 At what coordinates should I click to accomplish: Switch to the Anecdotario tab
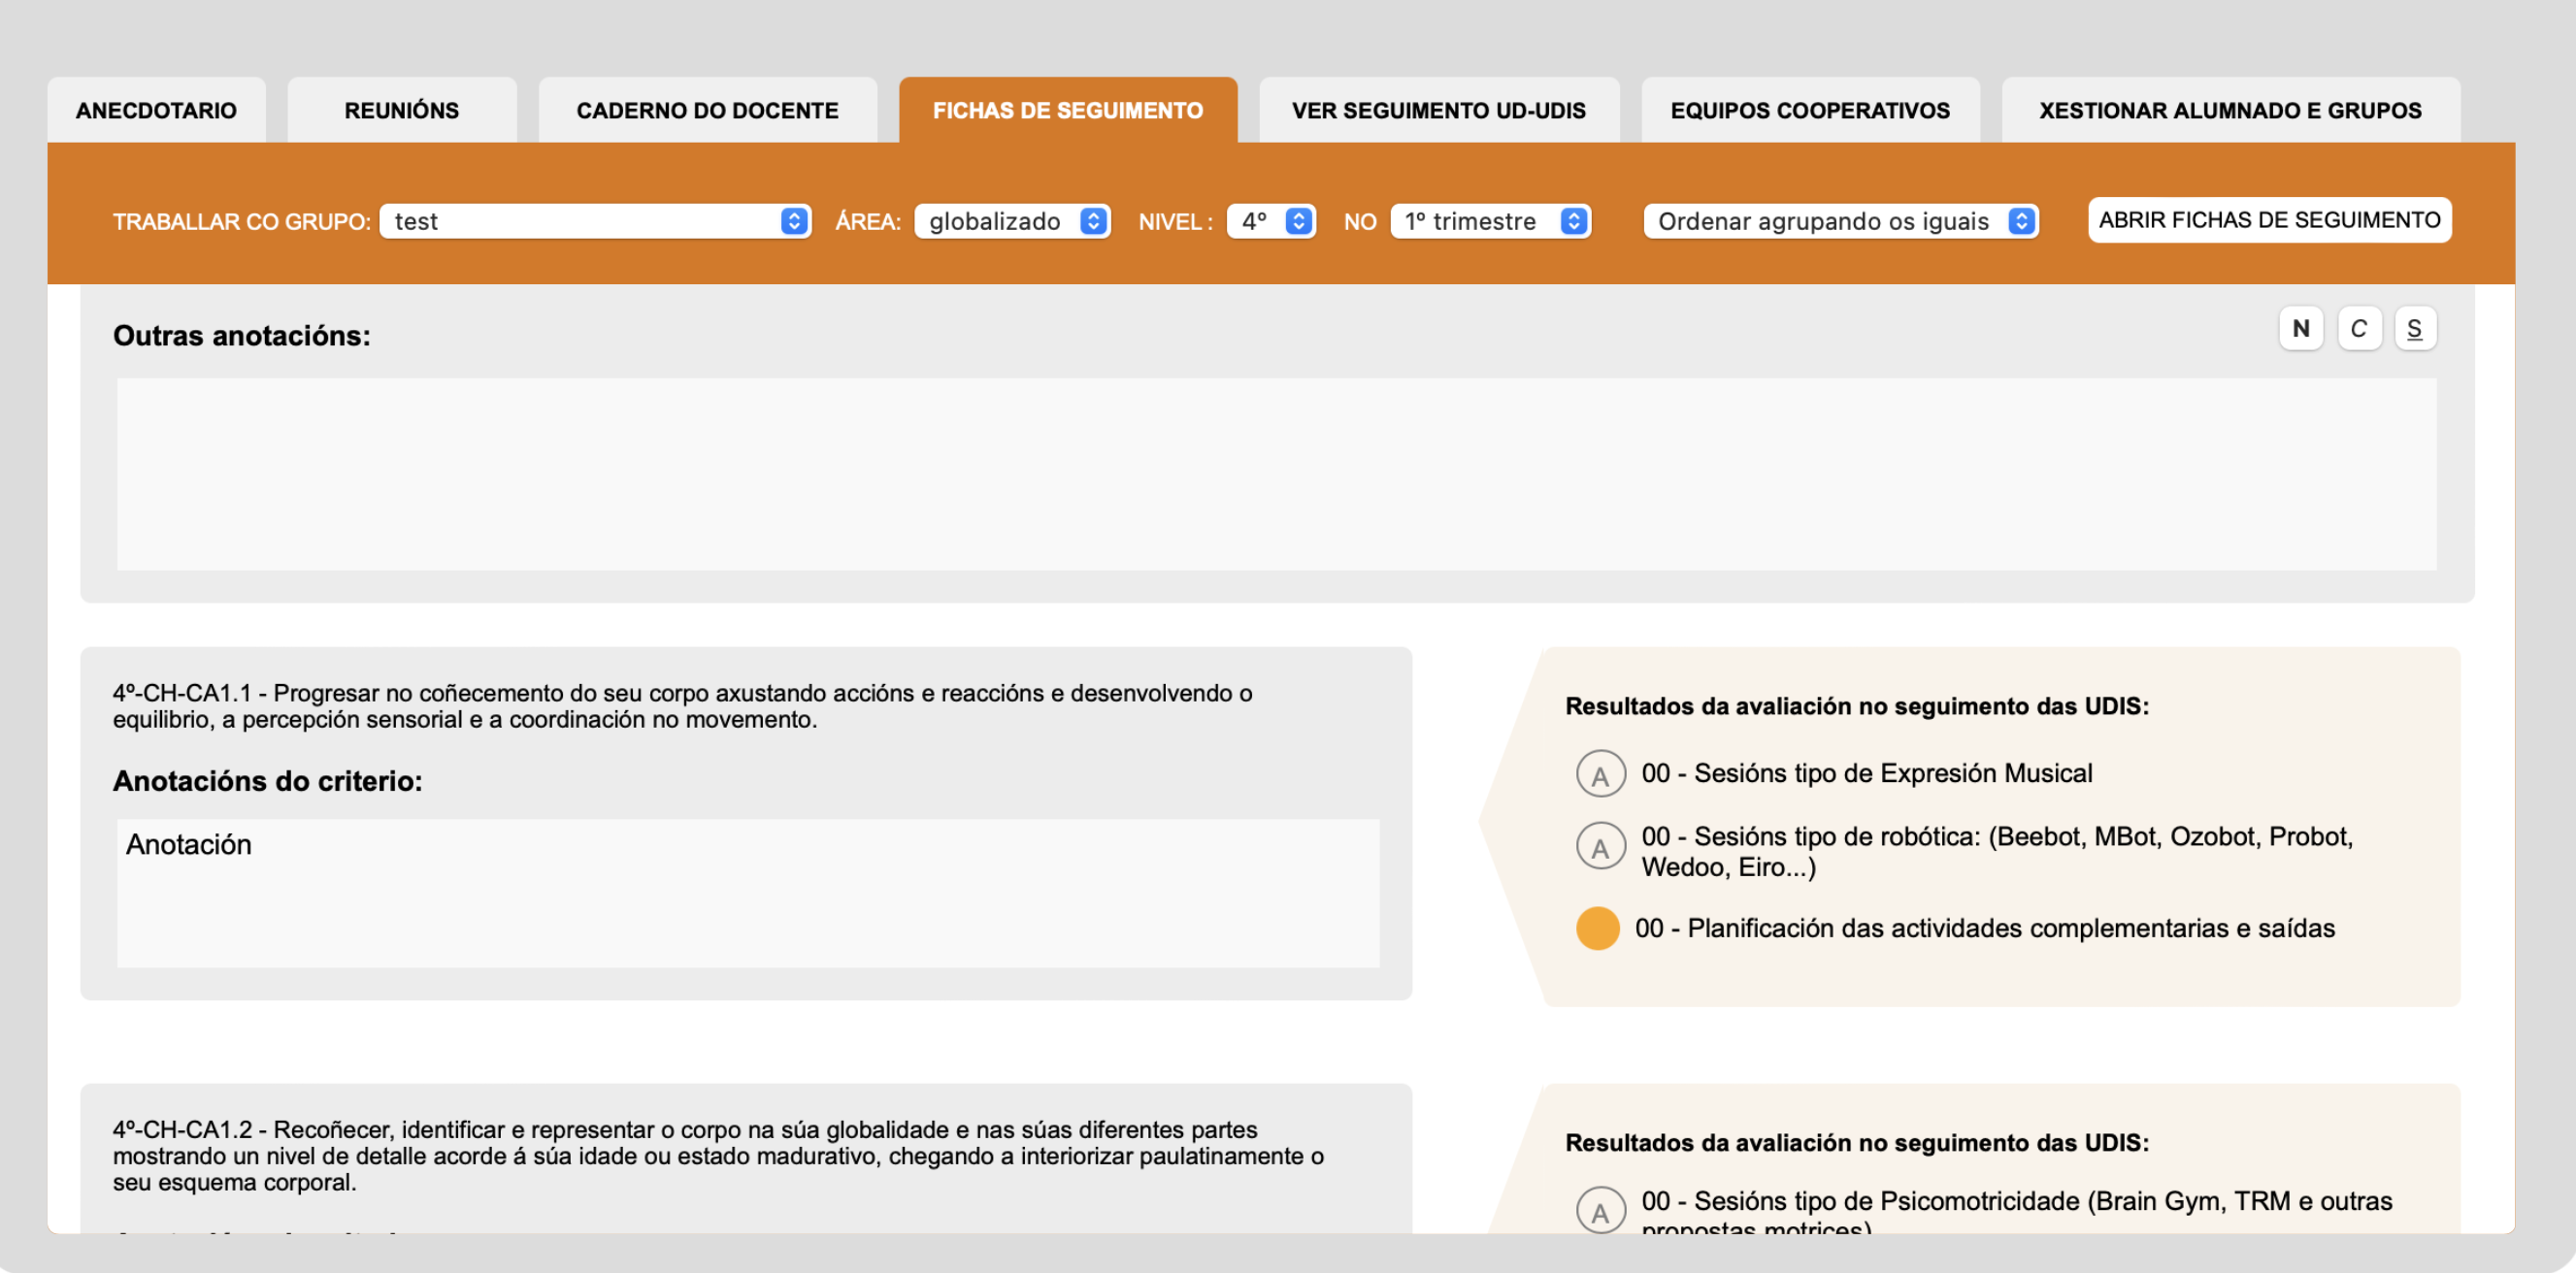tap(156, 110)
